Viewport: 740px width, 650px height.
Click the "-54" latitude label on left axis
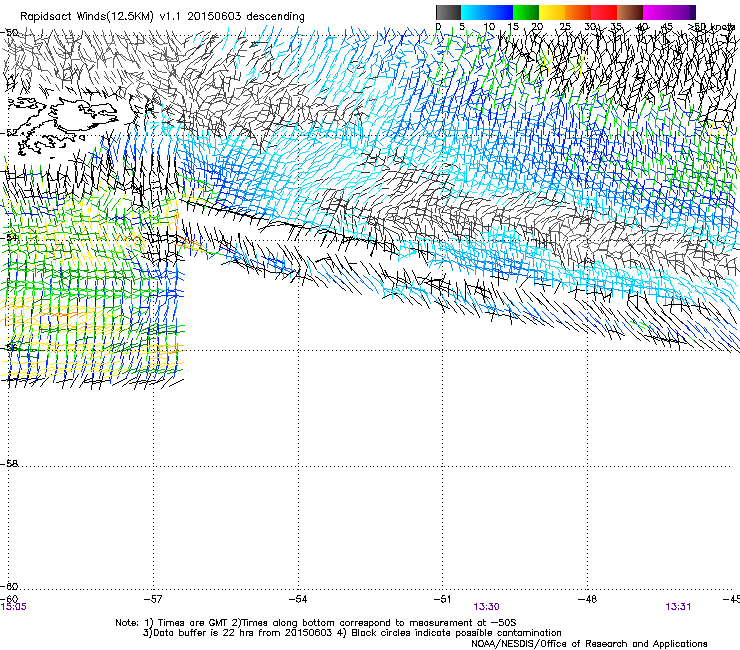pyautogui.click(x=9, y=237)
